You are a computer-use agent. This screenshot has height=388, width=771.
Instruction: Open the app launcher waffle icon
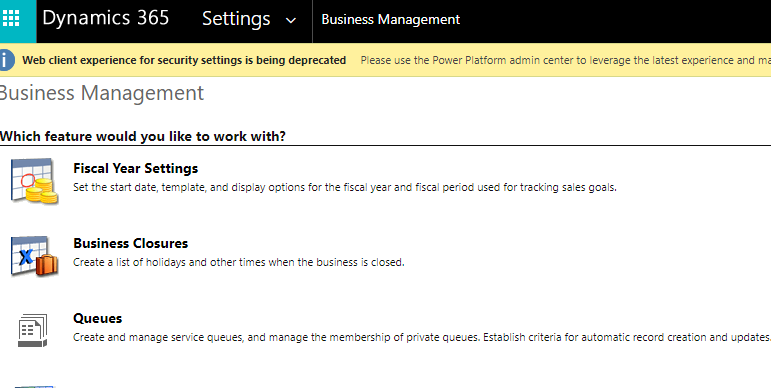pos(11,19)
